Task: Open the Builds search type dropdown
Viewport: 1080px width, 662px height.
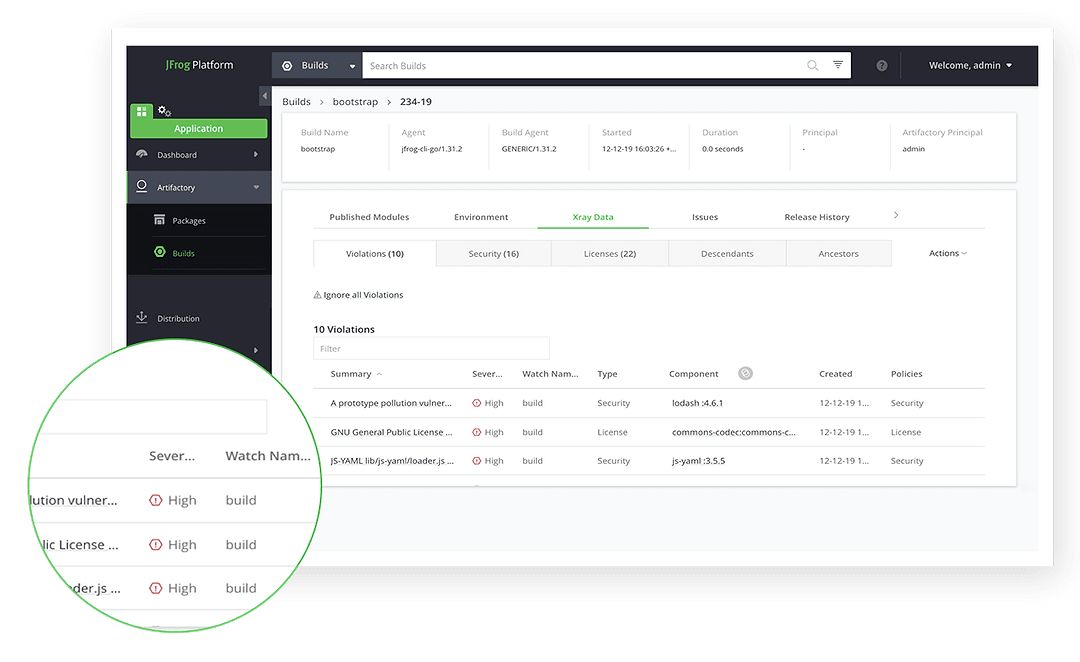Action: [317, 66]
